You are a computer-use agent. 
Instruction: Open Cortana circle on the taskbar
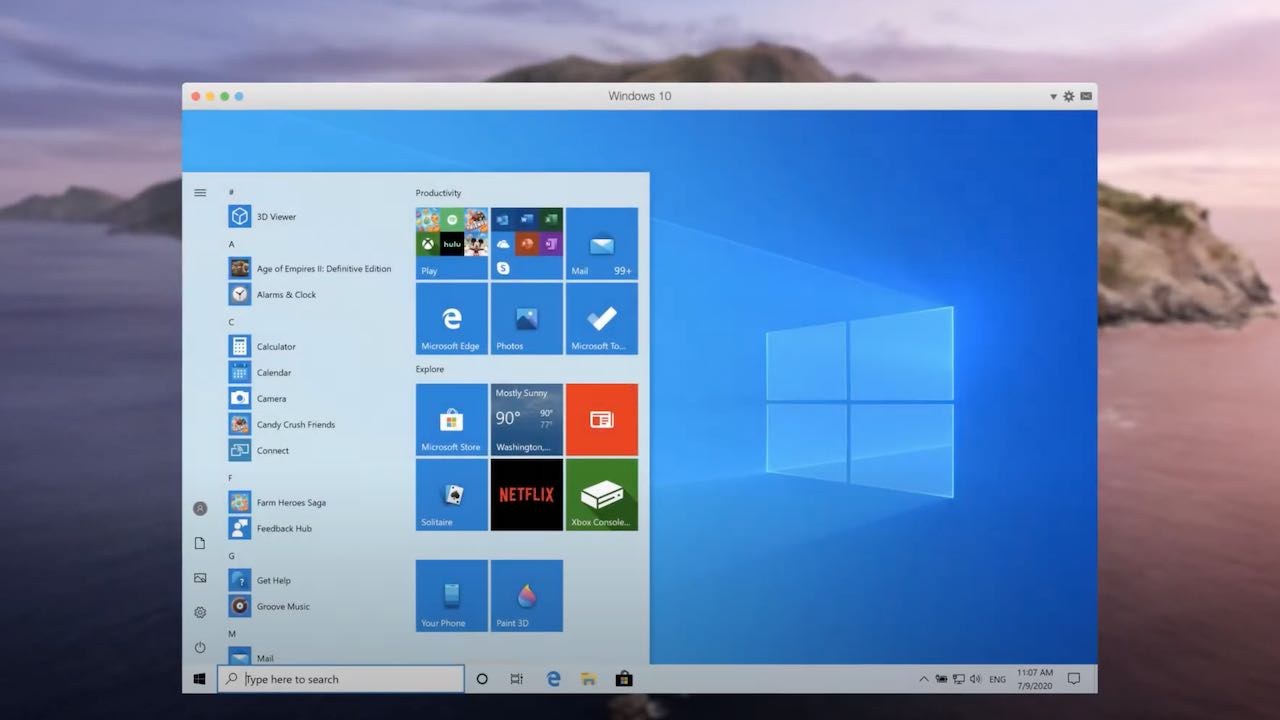pyautogui.click(x=482, y=679)
